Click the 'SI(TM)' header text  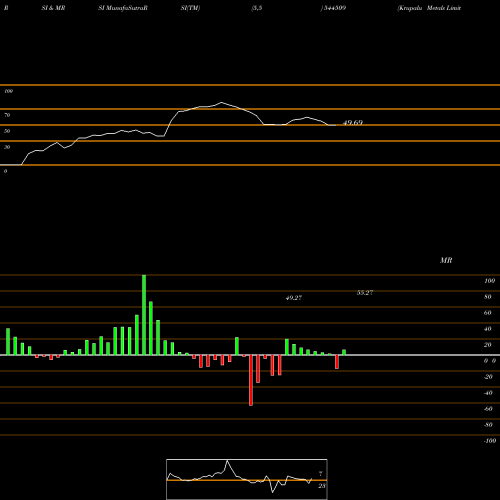click(x=190, y=8)
